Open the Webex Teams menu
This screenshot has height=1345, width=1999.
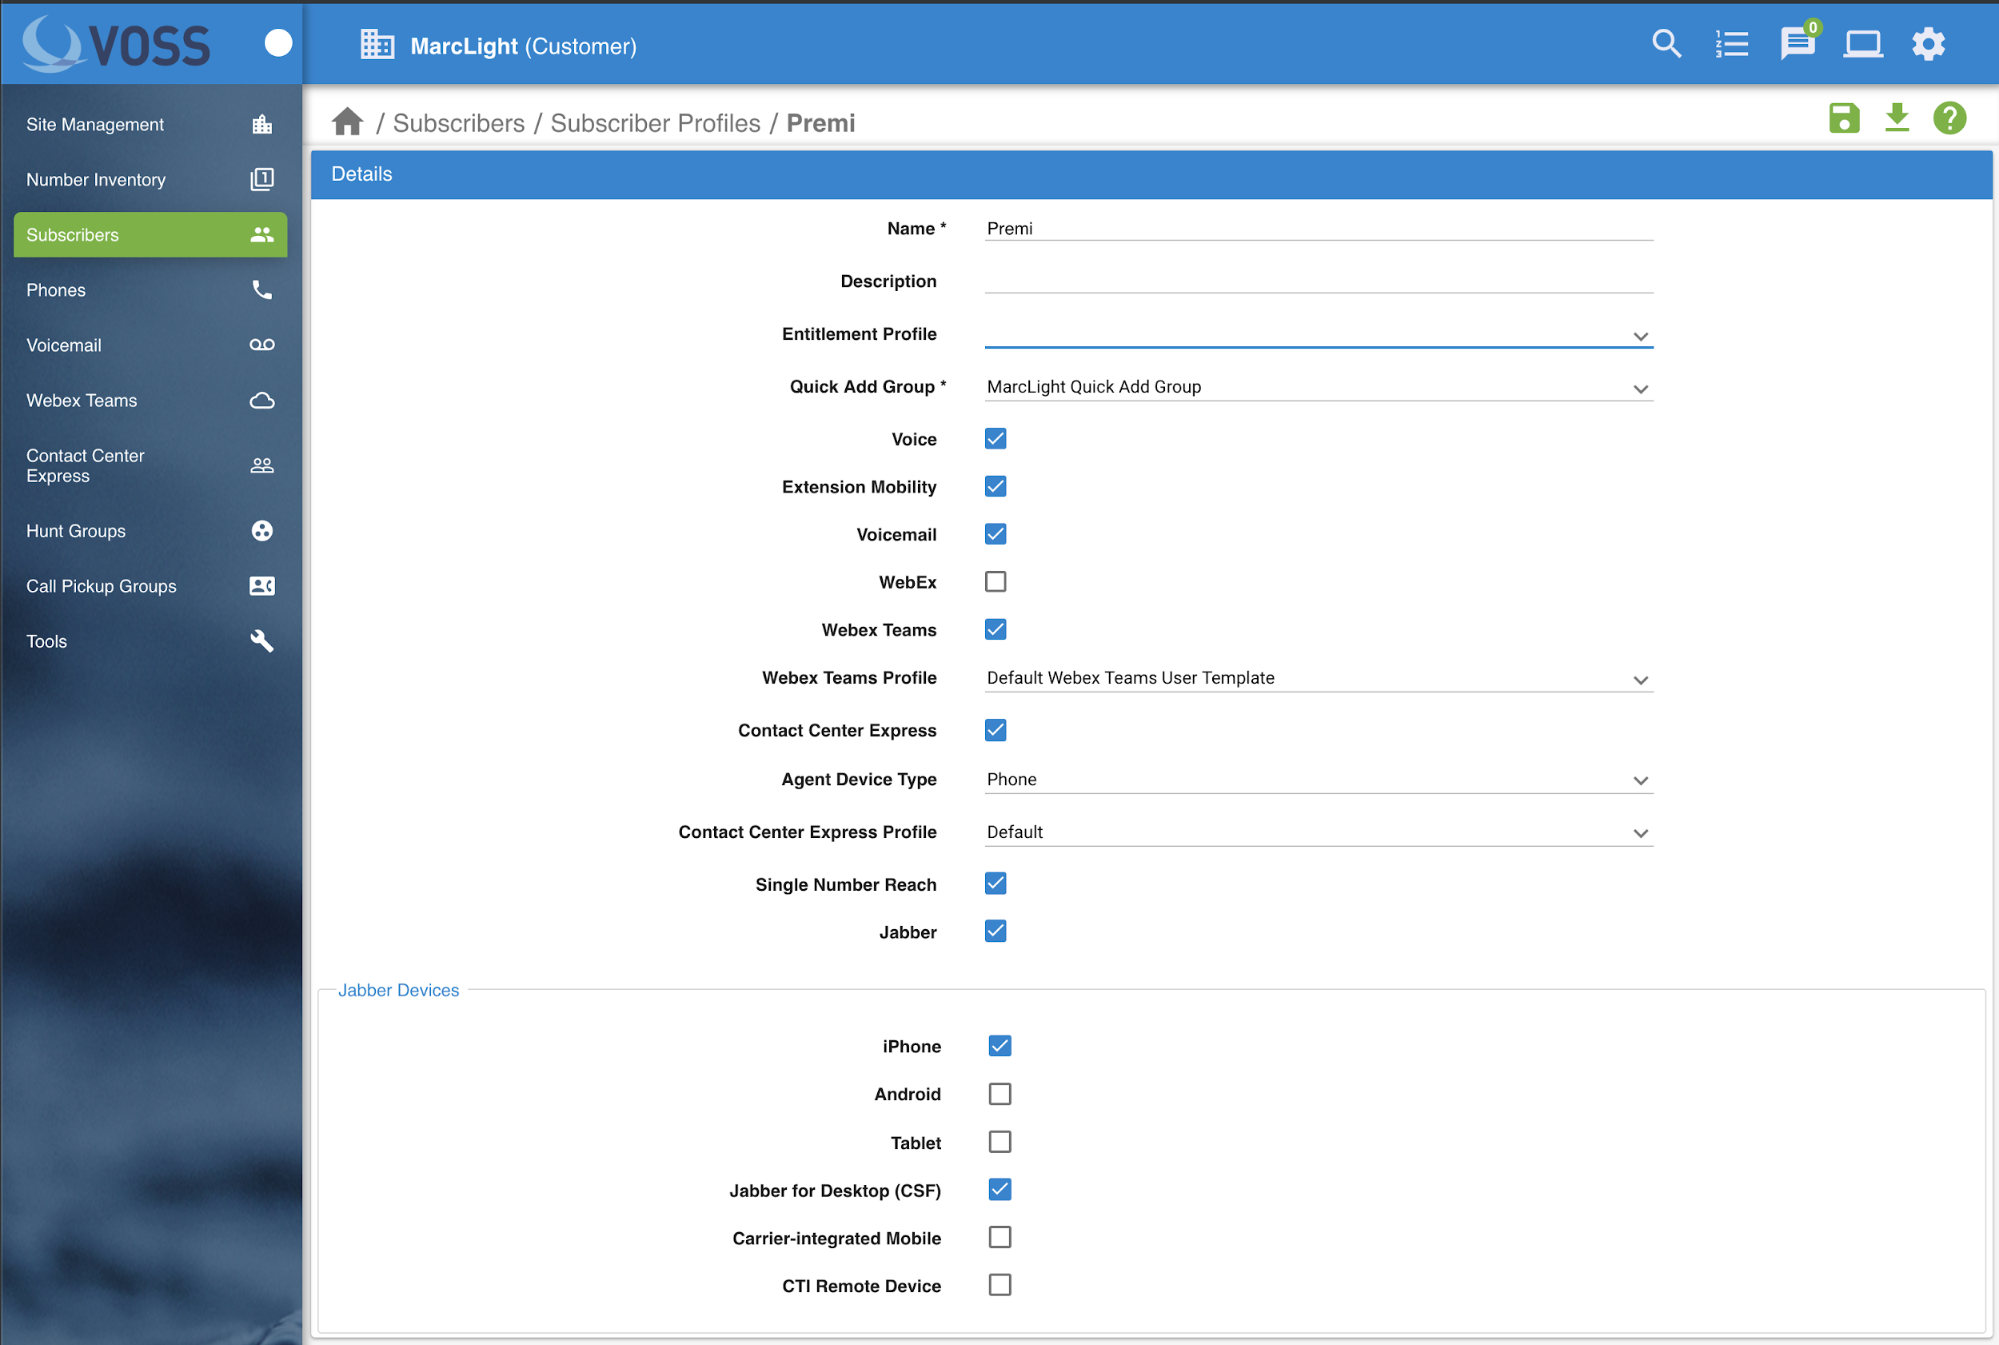(150, 400)
